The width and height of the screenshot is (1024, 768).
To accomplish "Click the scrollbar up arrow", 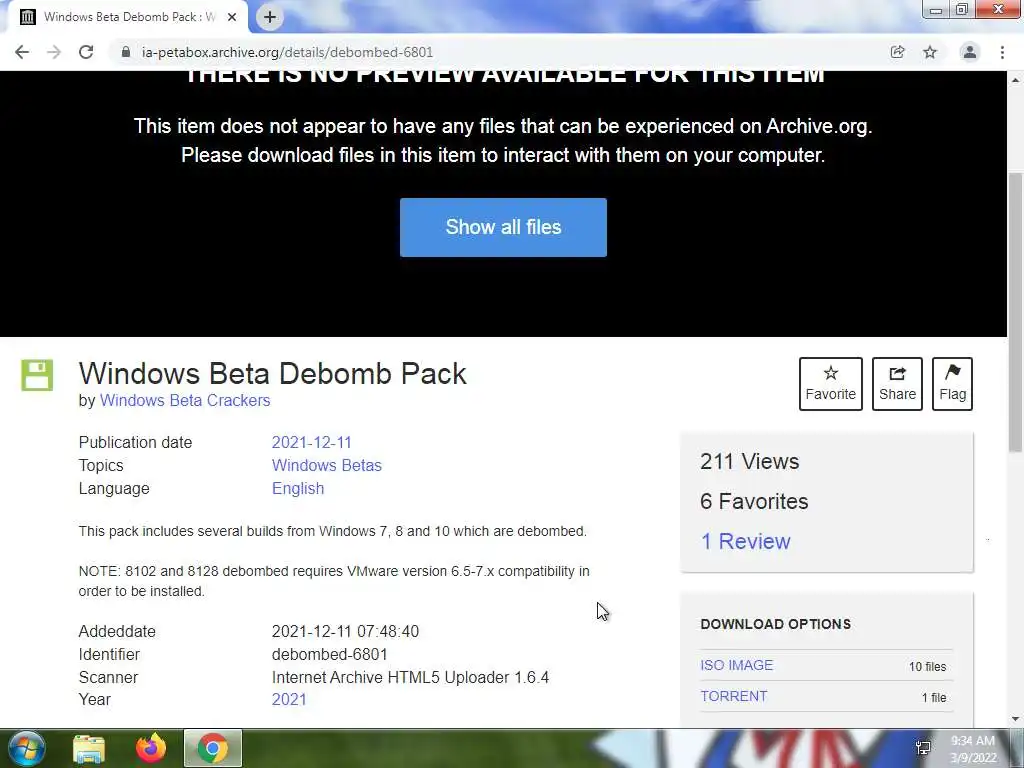I will [1016, 80].
